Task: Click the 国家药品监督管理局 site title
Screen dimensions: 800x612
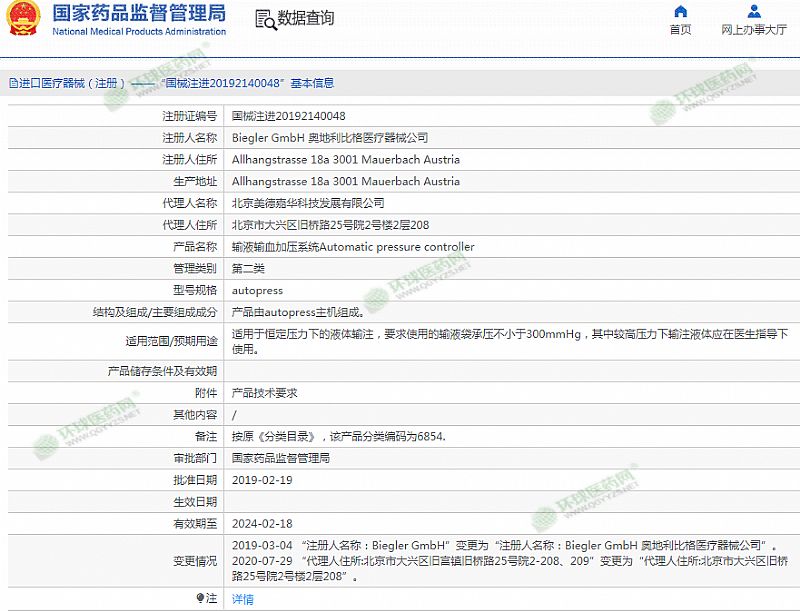Action: [x=138, y=13]
